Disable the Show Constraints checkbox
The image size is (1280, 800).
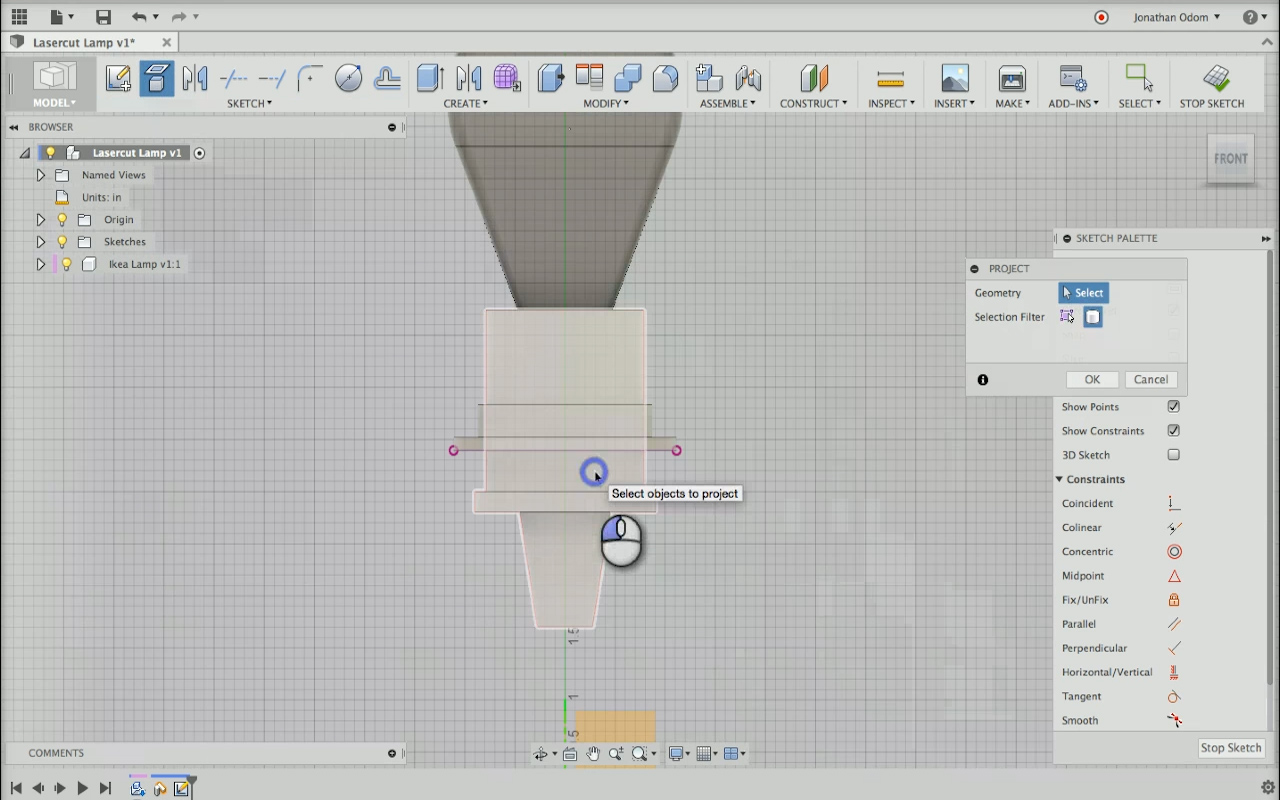click(x=1173, y=431)
